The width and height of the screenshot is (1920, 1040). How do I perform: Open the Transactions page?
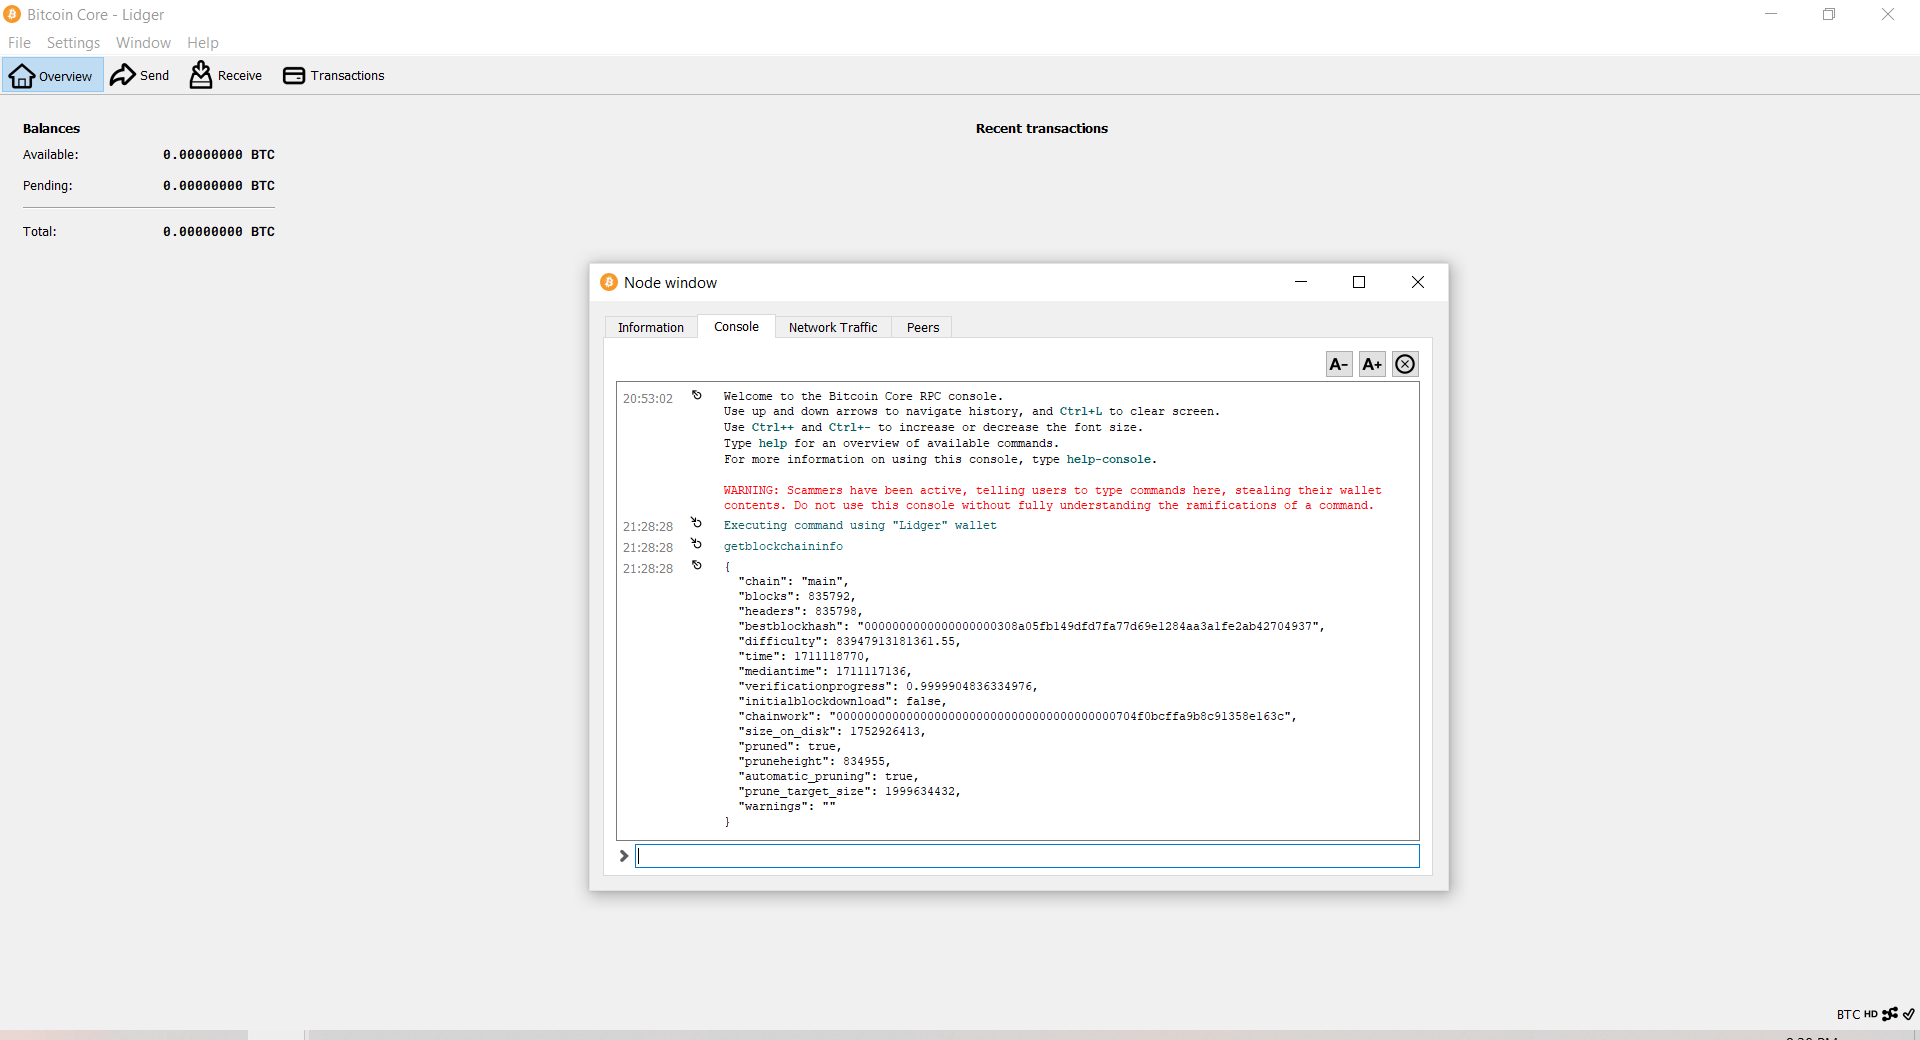[334, 76]
